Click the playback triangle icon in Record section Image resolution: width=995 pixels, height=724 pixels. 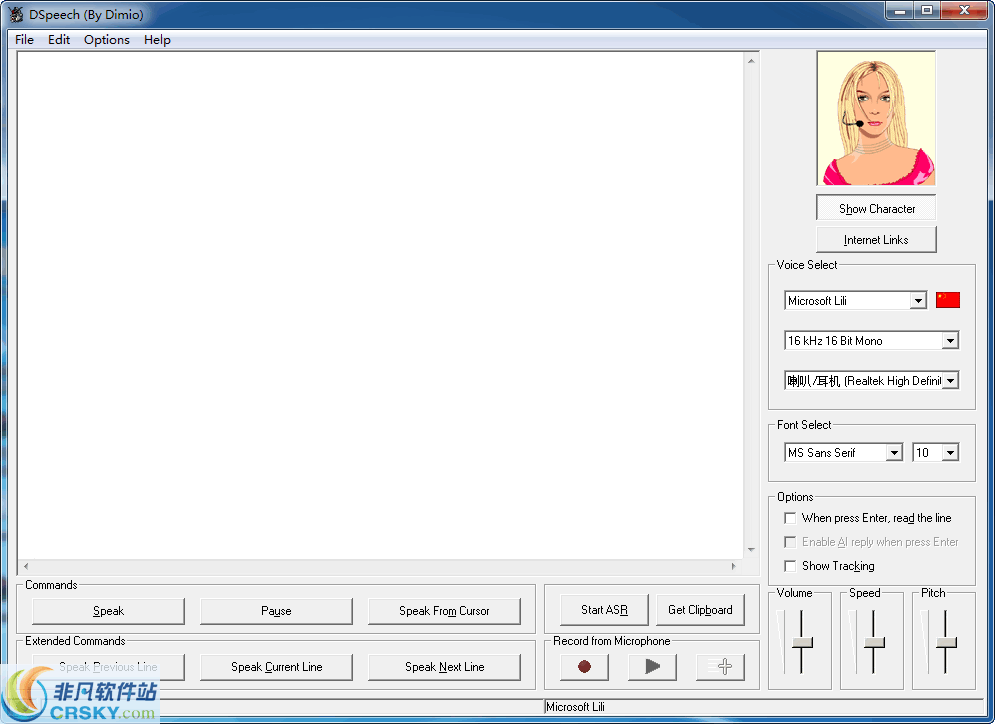click(652, 666)
